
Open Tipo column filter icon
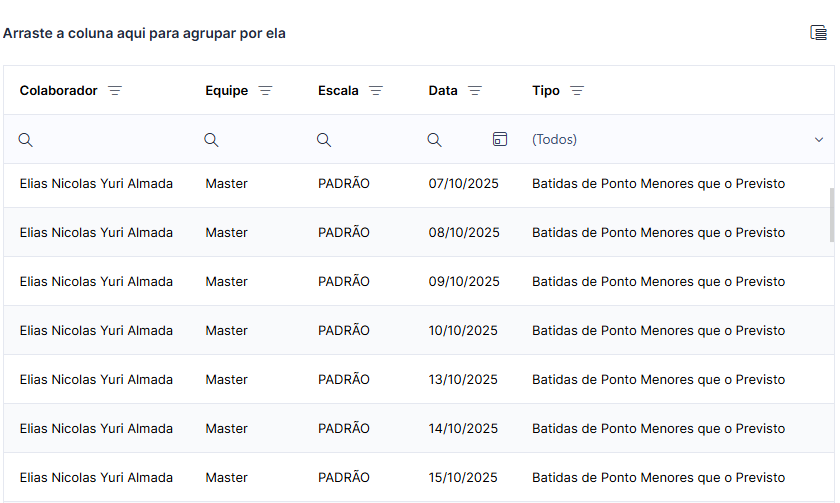(576, 91)
